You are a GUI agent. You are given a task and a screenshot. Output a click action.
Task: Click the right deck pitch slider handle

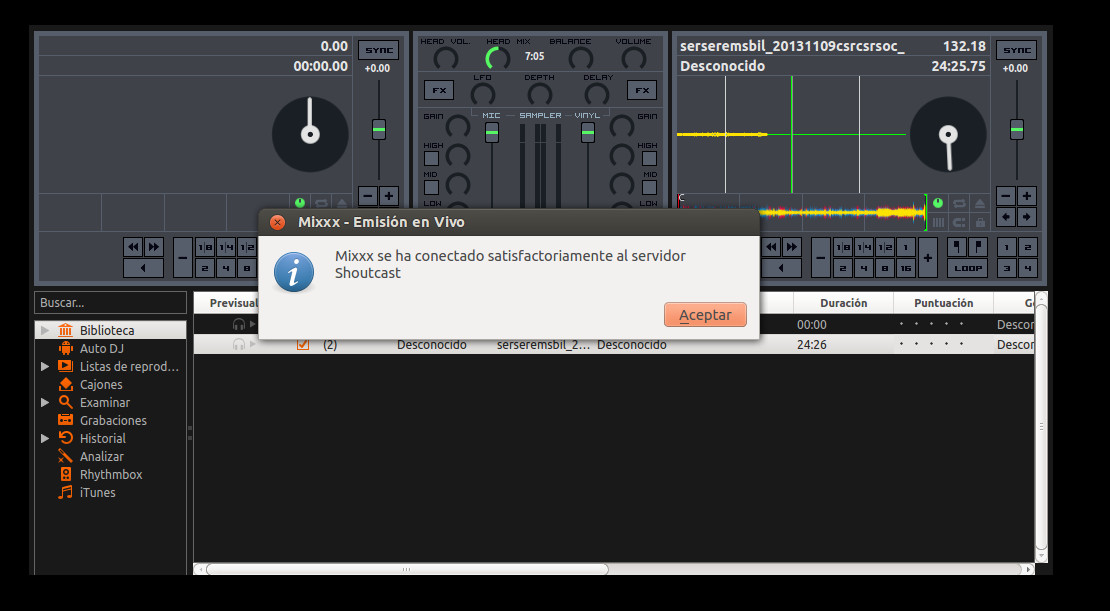pyautogui.click(x=1016, y=129)
